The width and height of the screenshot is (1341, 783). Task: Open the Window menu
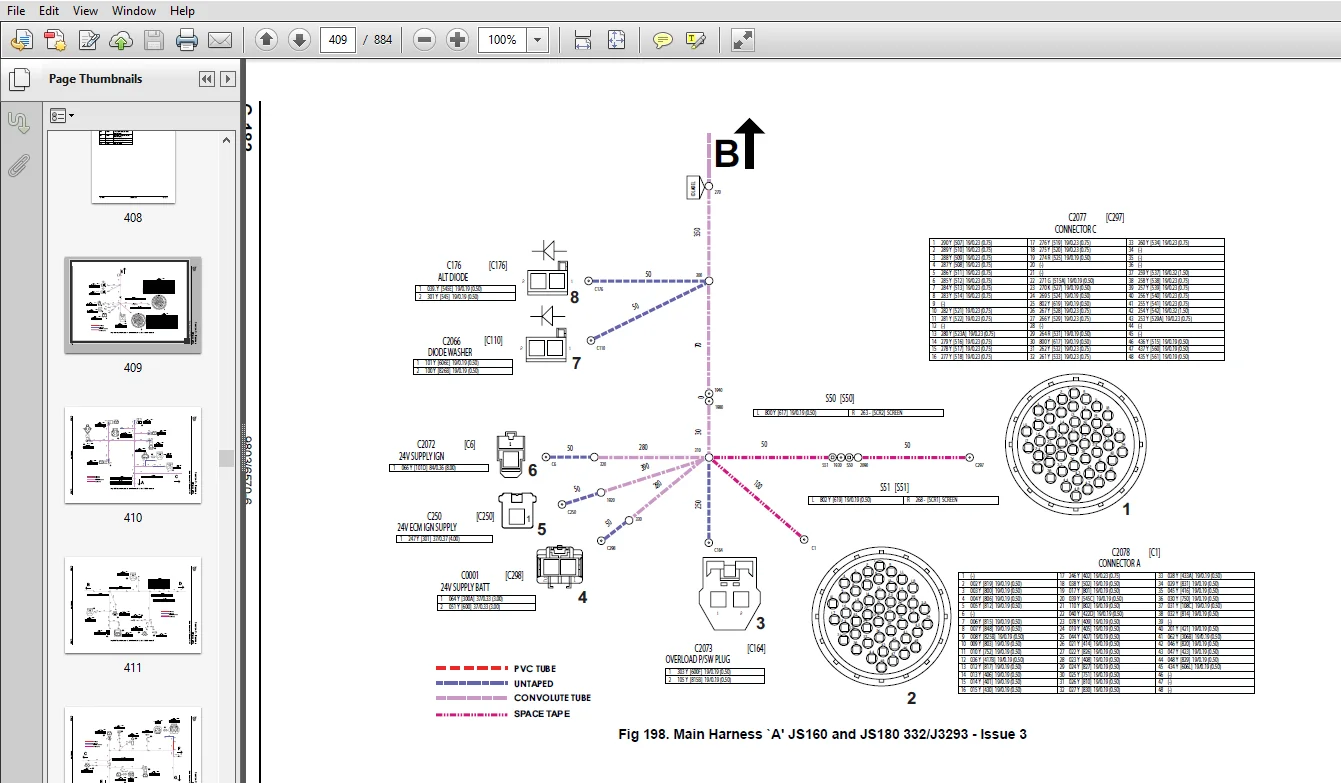[x=134, y=11]
